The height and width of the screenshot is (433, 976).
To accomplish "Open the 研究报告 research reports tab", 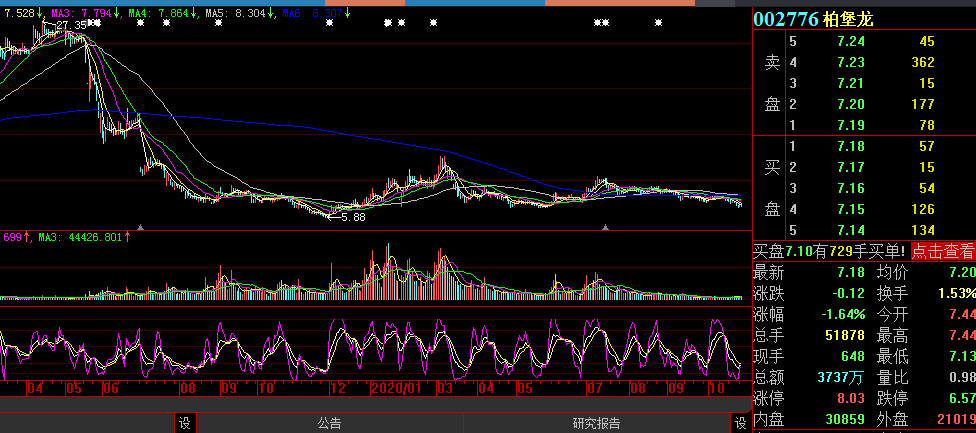I will (595, 423).
